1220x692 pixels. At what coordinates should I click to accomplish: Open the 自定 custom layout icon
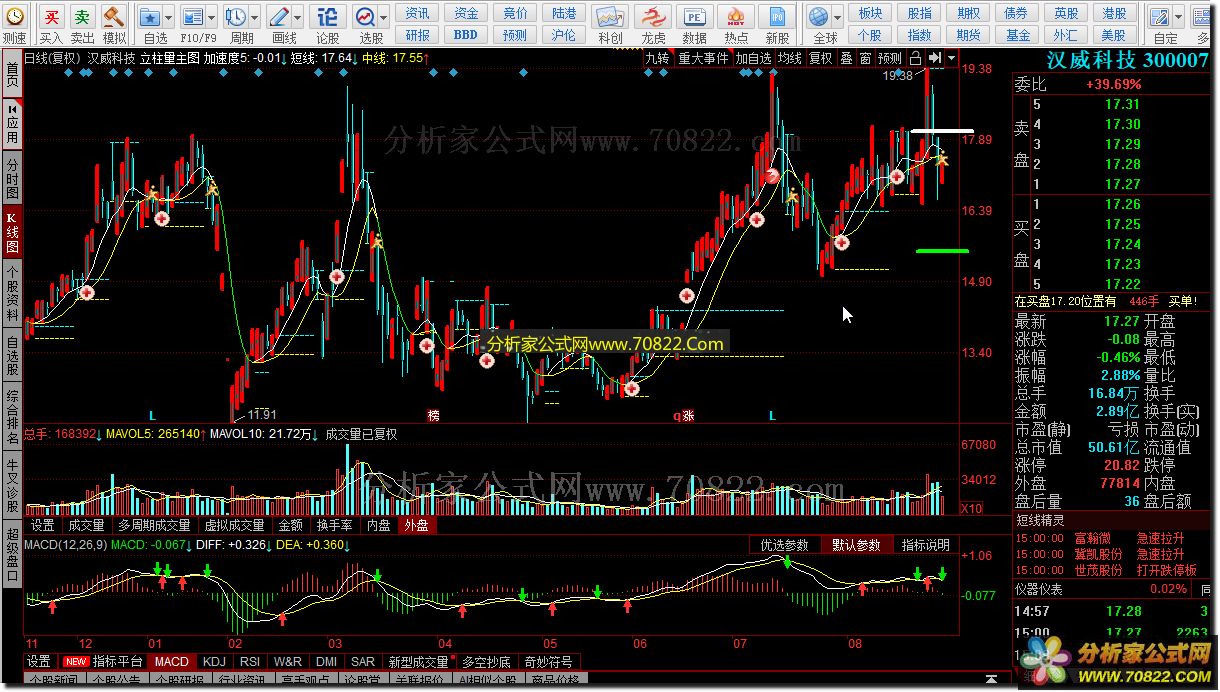(1160, 17)
